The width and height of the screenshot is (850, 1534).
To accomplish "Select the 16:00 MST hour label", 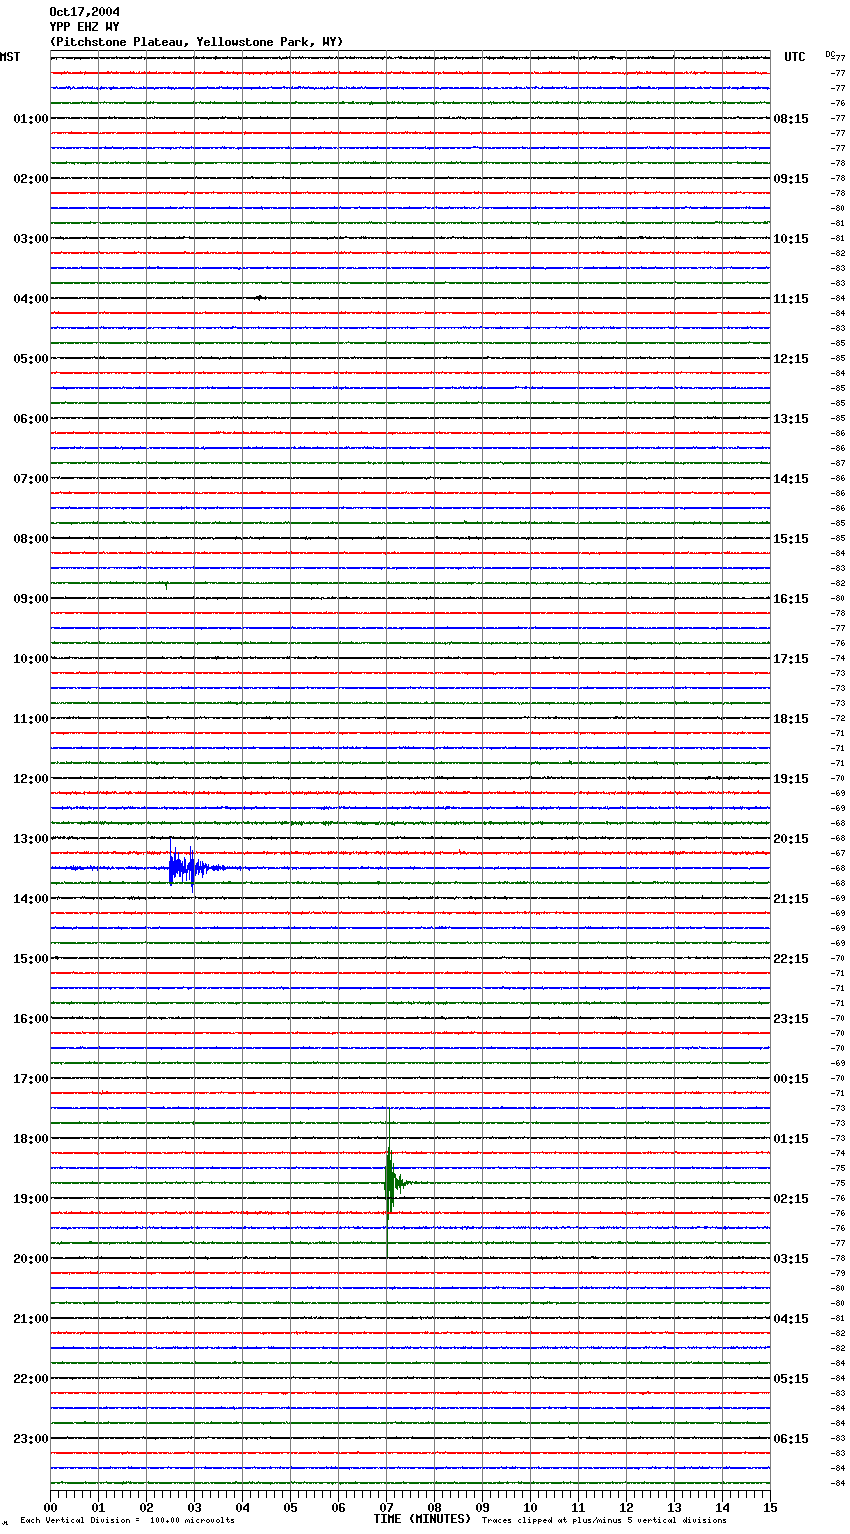I will (31, 1019).
